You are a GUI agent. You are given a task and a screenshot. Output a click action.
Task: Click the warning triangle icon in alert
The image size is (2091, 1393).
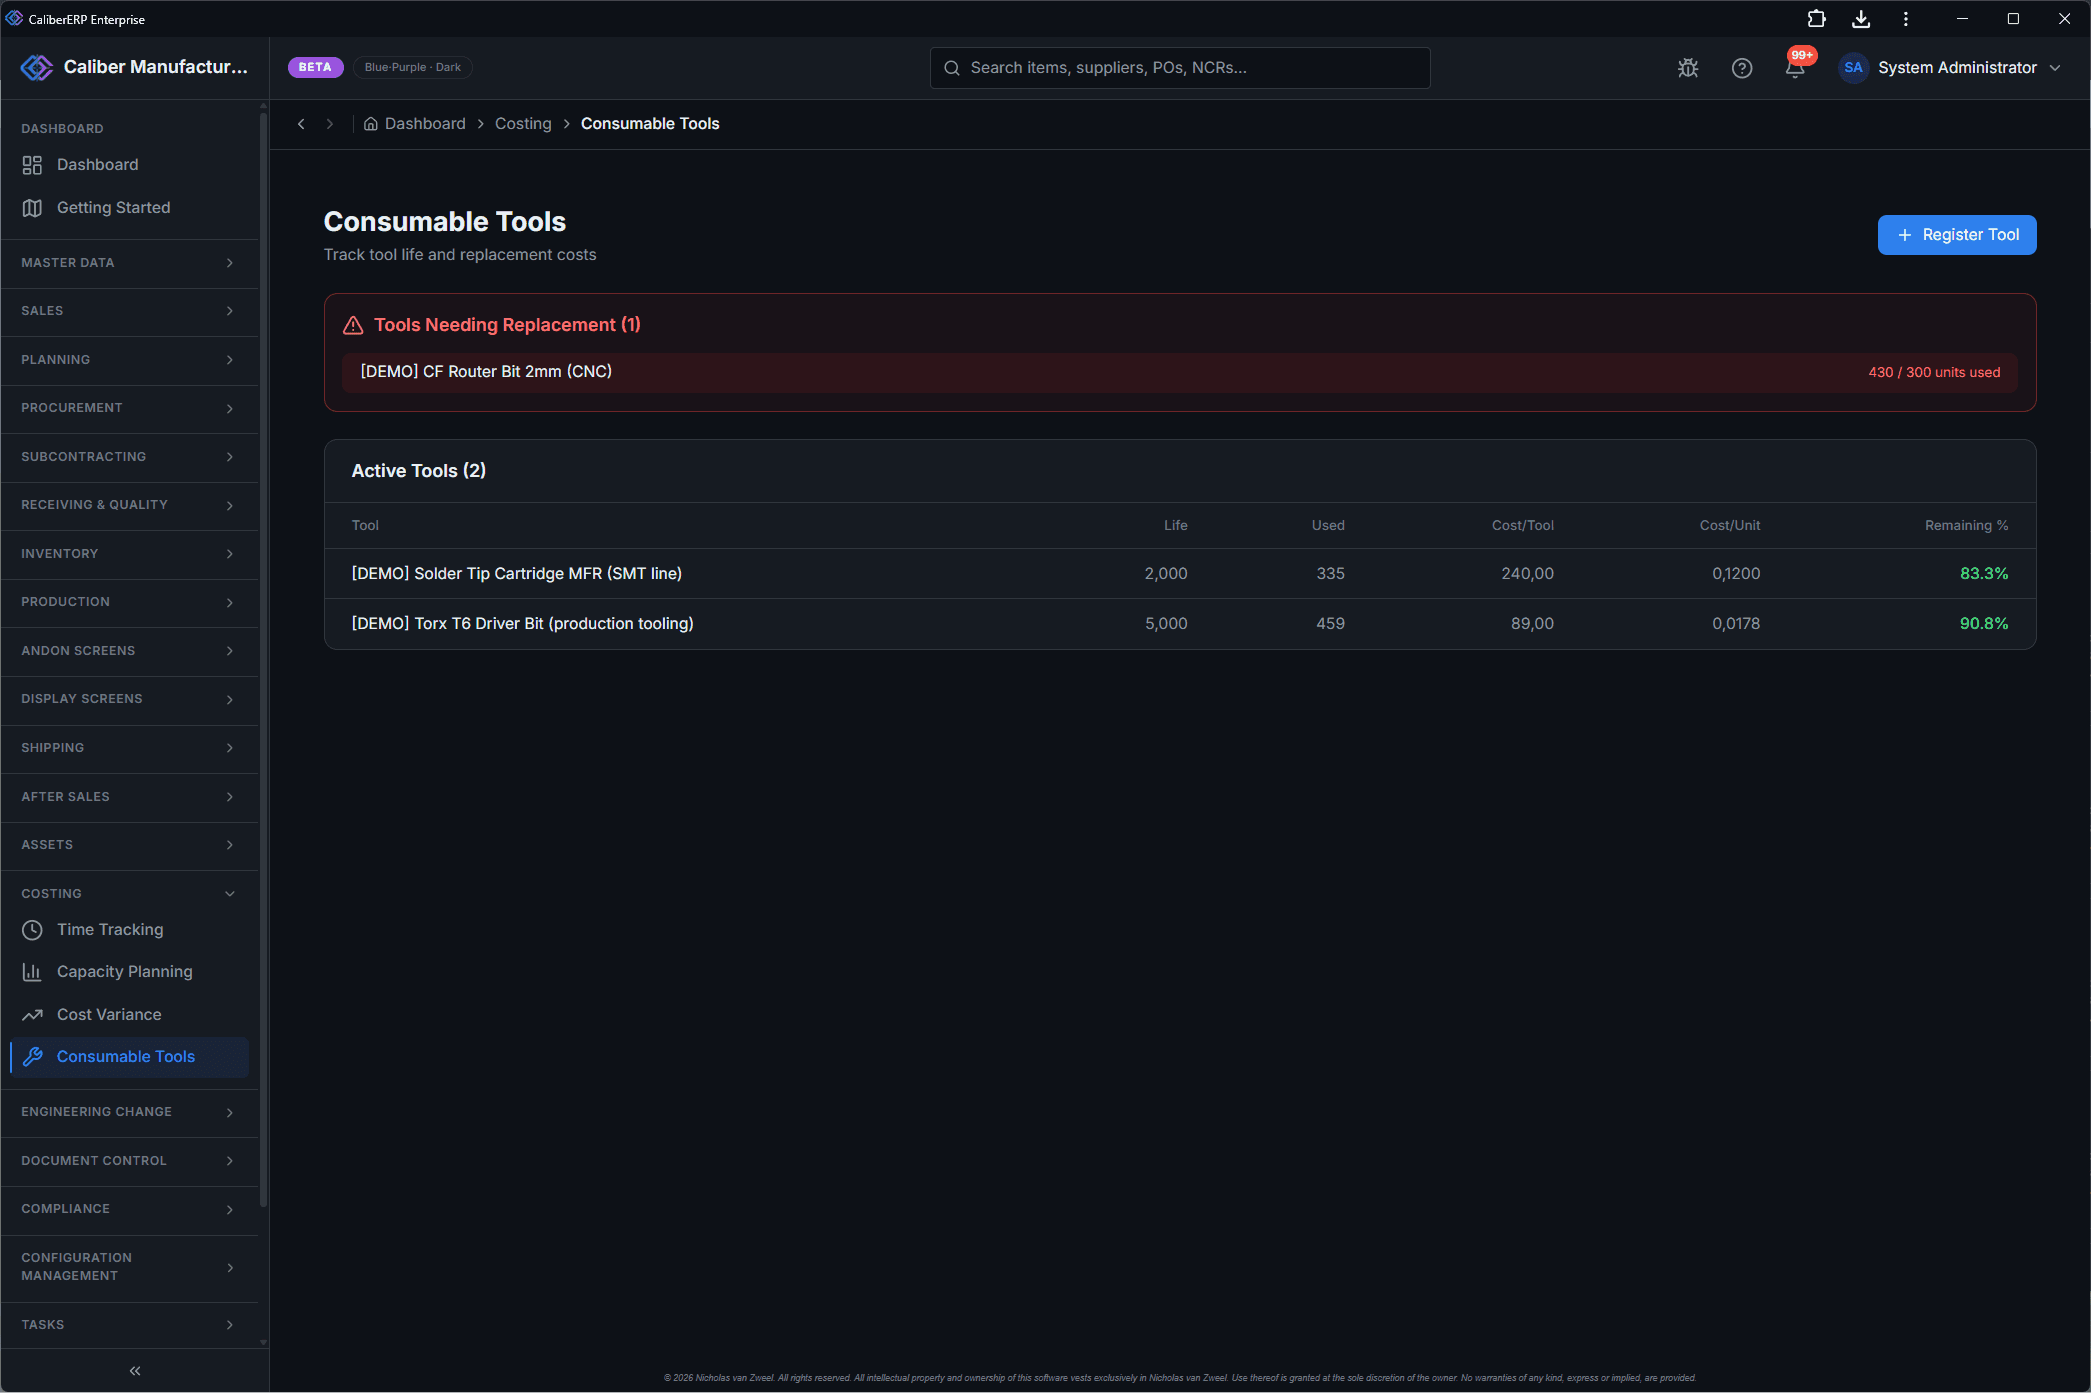pyautogui.click(x=353, y=325)
